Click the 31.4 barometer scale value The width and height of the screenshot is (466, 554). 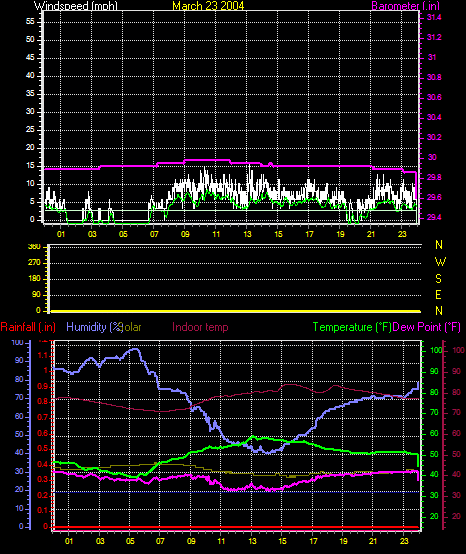pos(434,17)
